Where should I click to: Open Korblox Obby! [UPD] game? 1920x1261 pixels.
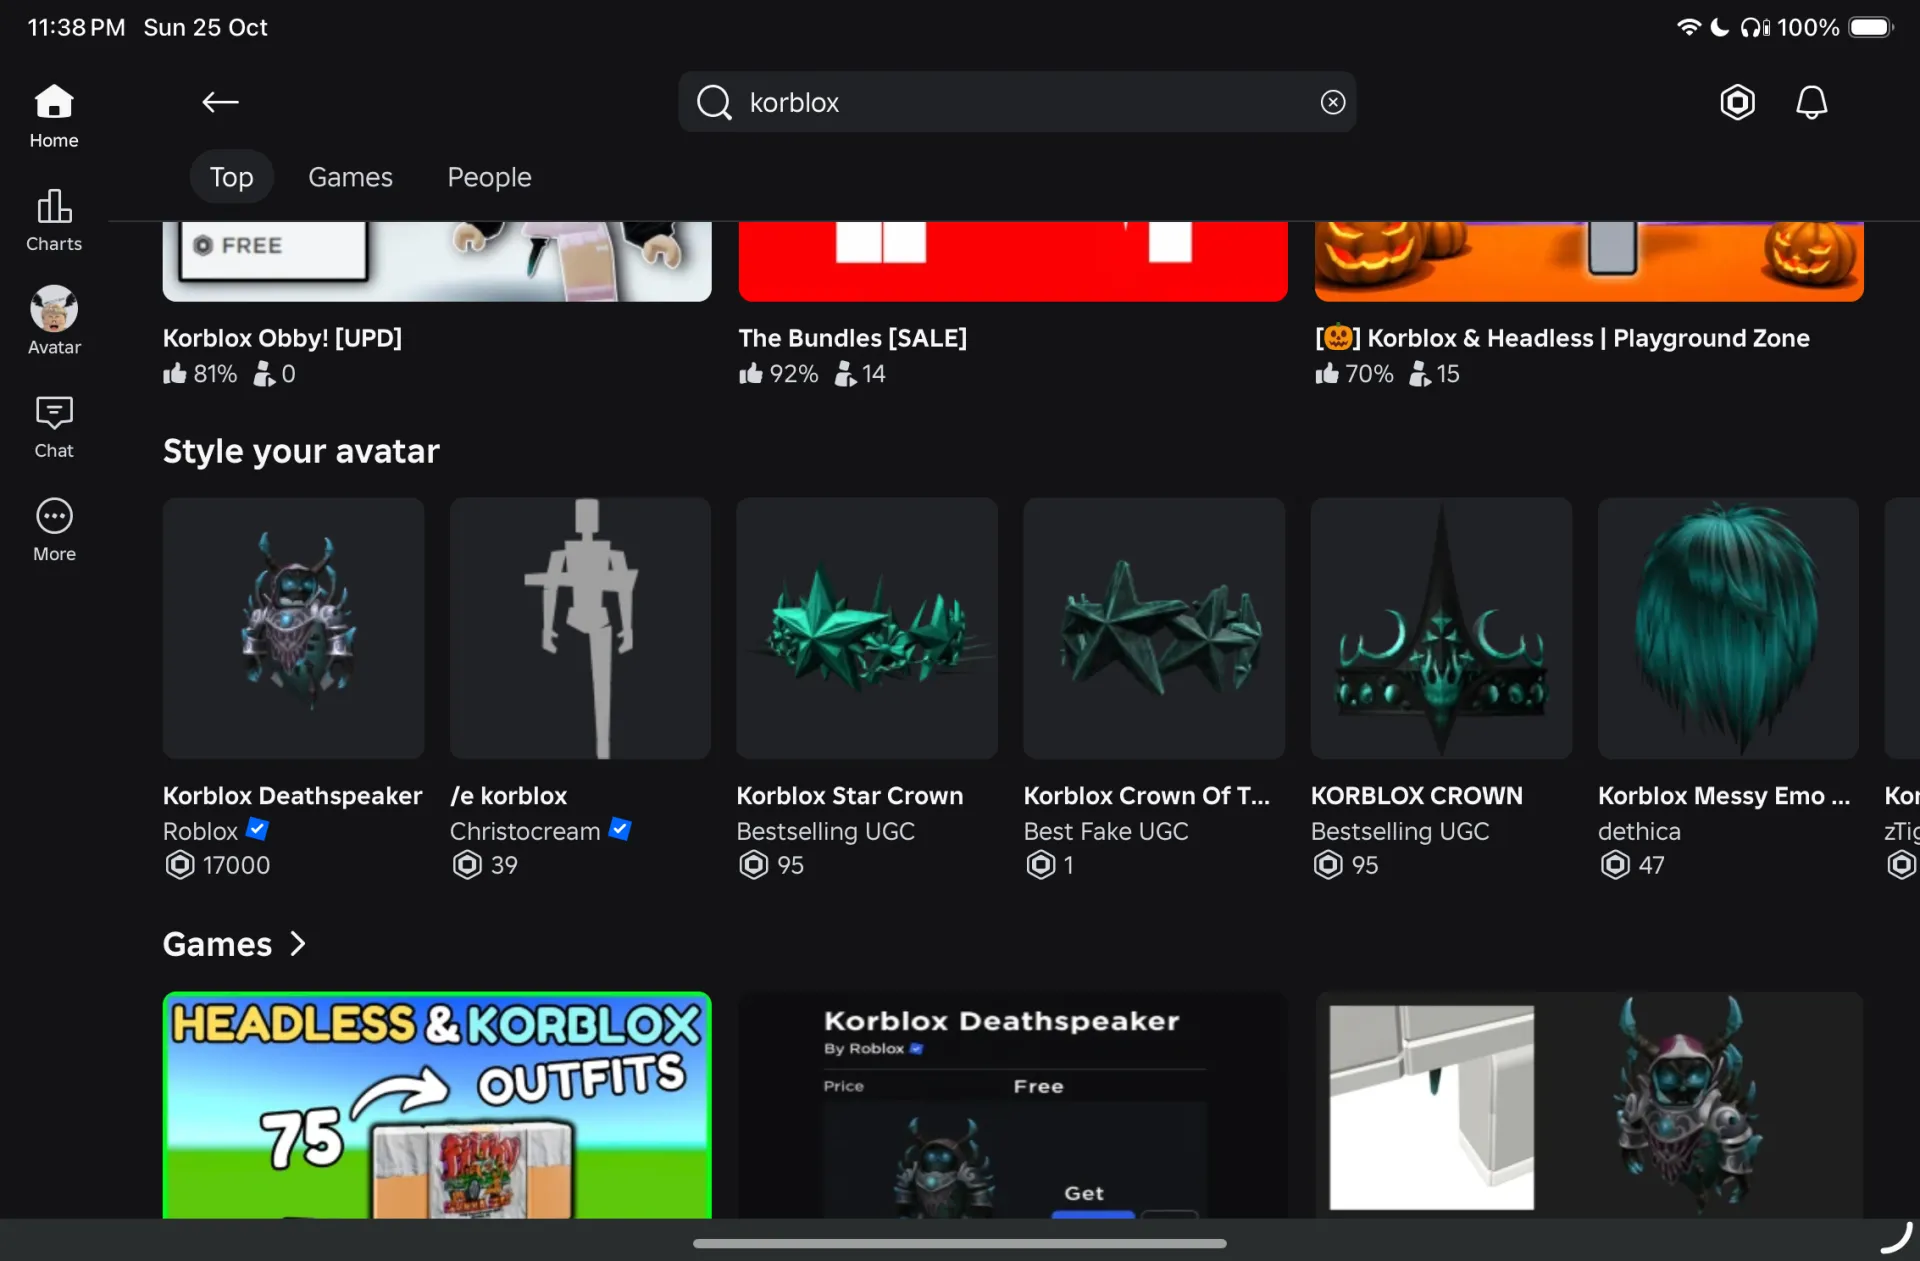click(x=437, y=262)
